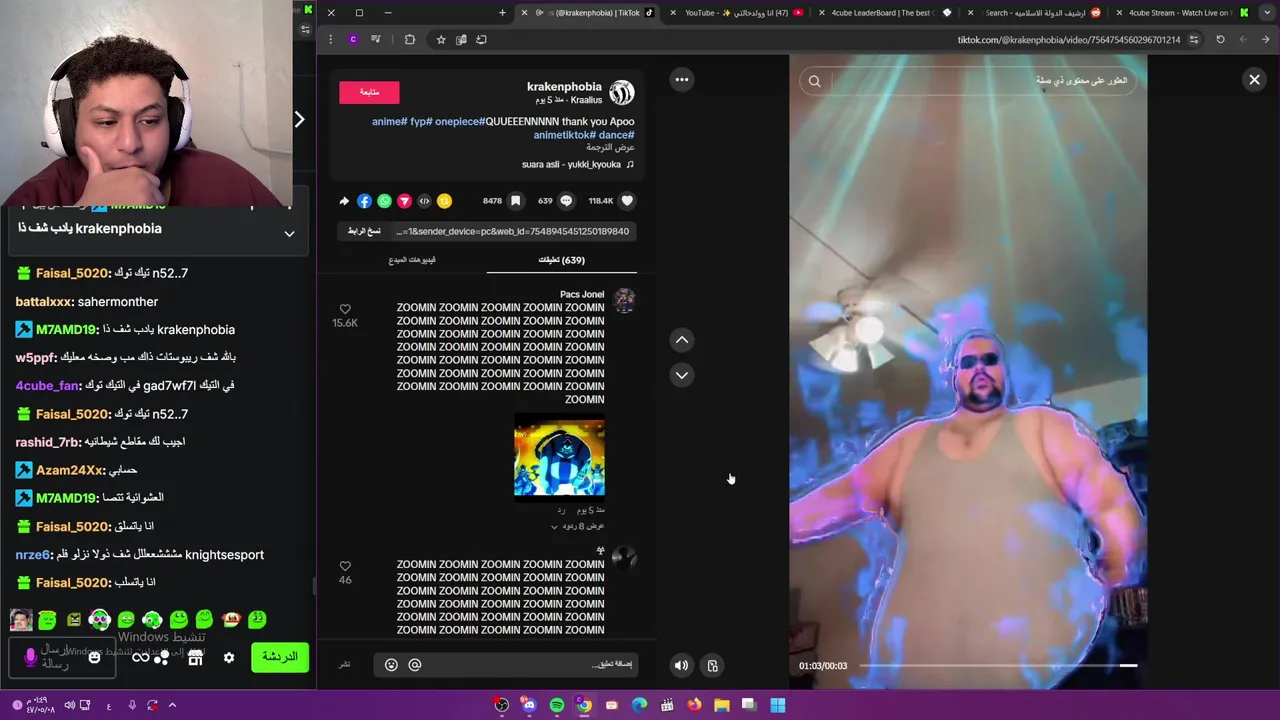The height and width of the screenshot is (720, 1280).
Task: Expand the stream panel with right arrow
Action: coord(299,120)
